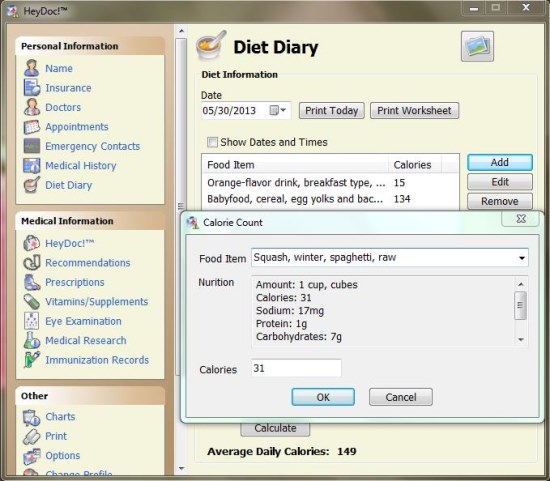550x481 pixels.
Task: Click the Sodium: 17mg line
Action: click(x=290, y=311)
